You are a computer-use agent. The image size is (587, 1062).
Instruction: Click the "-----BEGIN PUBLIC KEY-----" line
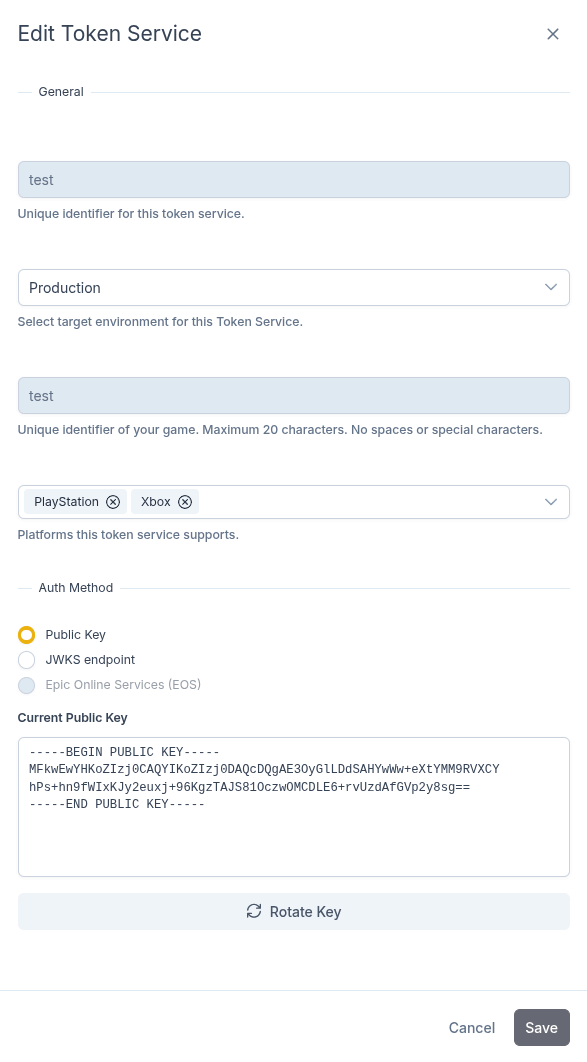(124, 752)
